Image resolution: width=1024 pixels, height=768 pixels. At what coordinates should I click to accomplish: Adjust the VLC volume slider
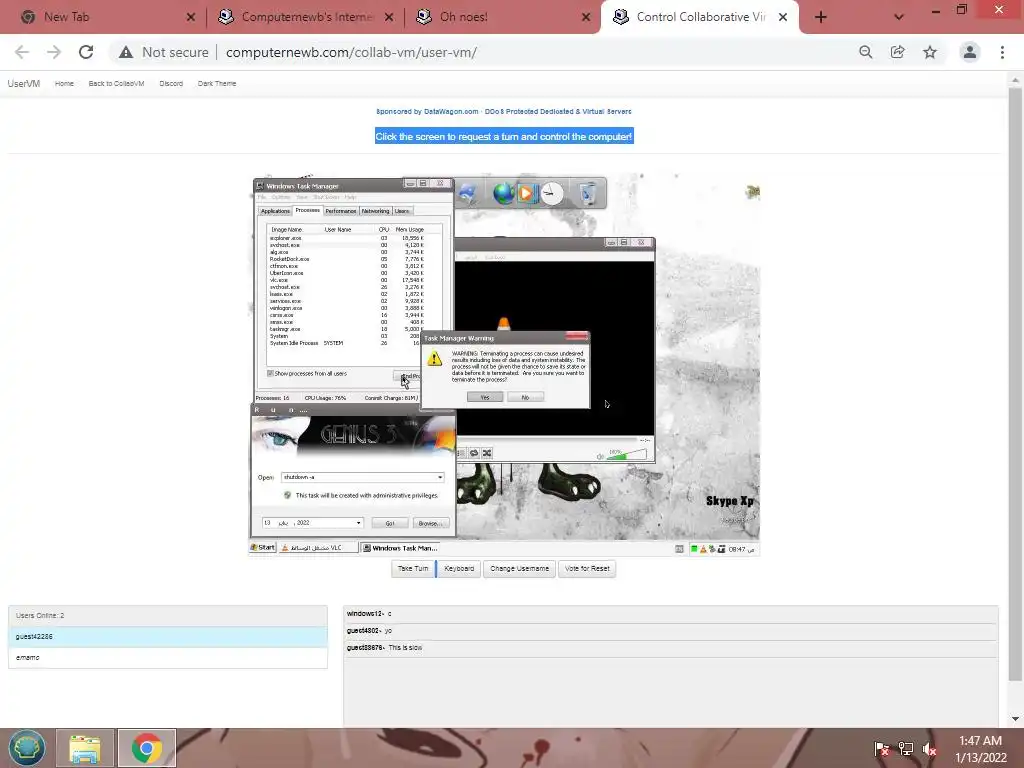pyautogui.click(x=626, y=455)
